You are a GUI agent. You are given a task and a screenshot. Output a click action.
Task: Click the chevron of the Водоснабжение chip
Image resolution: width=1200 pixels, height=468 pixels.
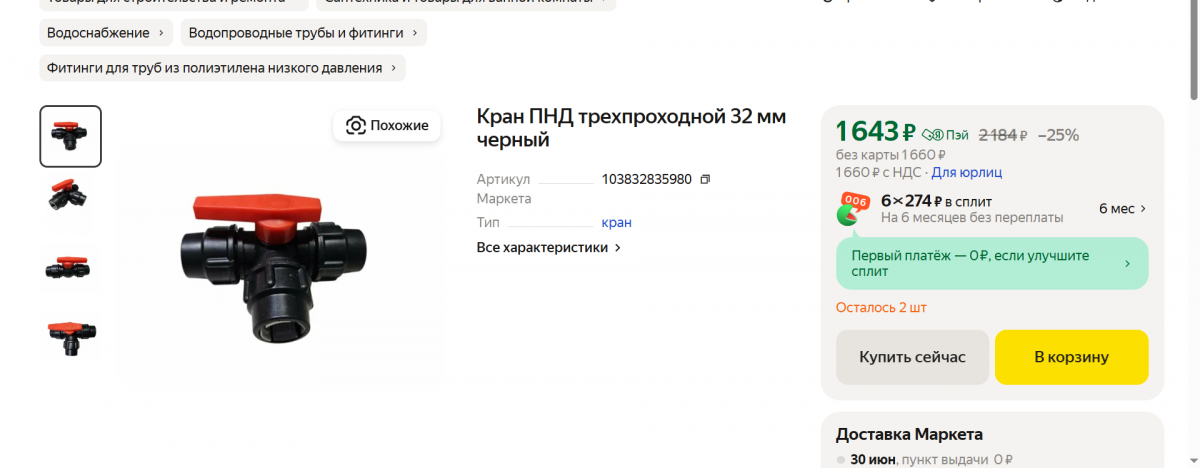tap(160, 33)
